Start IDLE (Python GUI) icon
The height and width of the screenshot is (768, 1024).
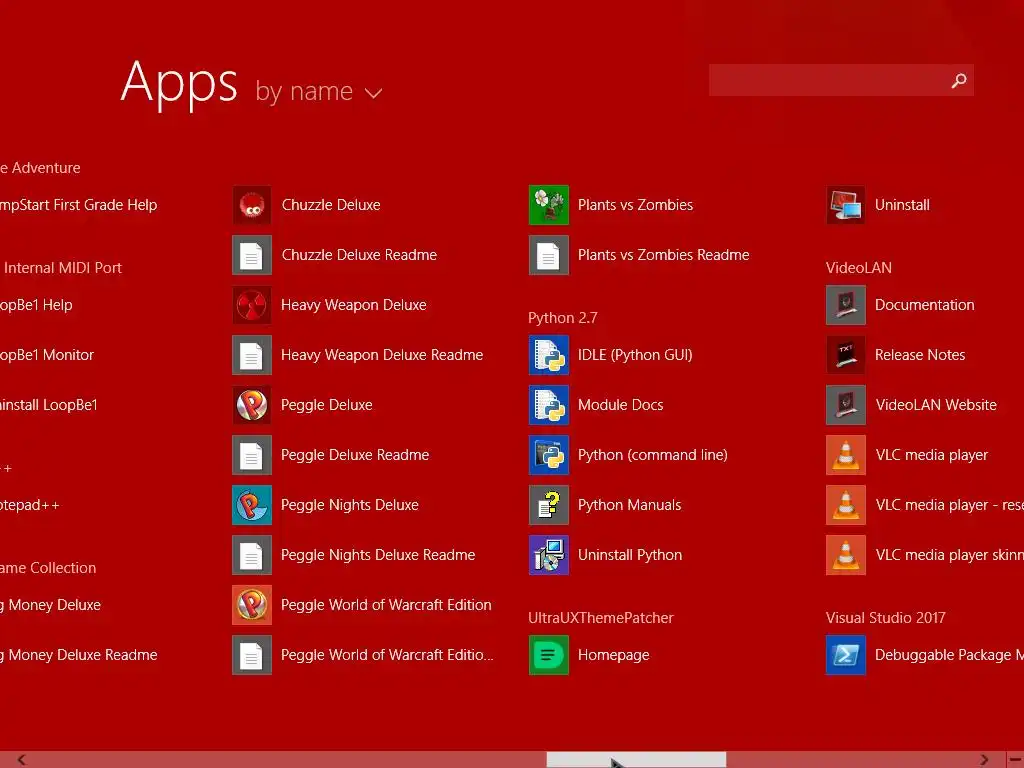tap(549, 355)
